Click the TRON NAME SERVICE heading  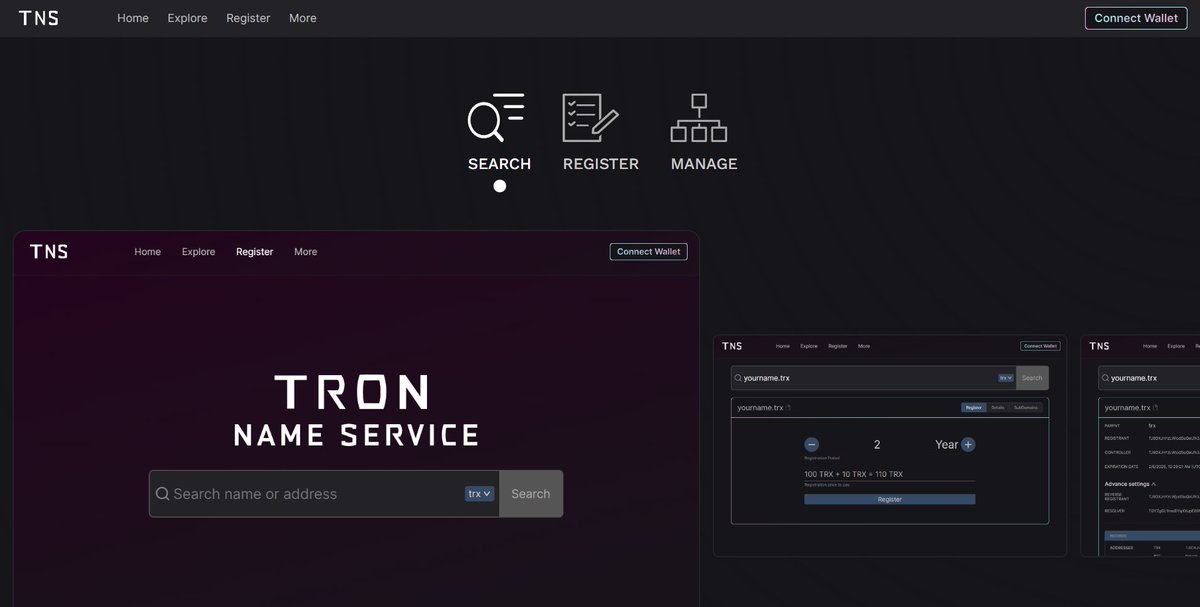coord(356,411)
